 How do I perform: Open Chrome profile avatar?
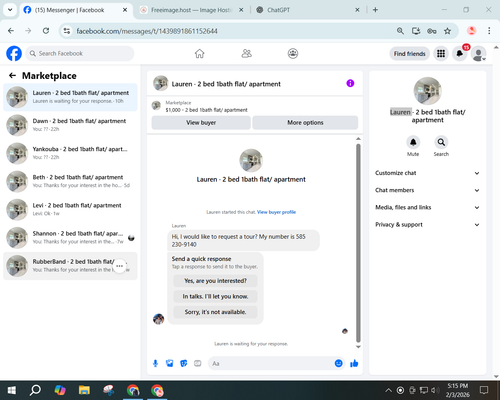coord(471,31)
